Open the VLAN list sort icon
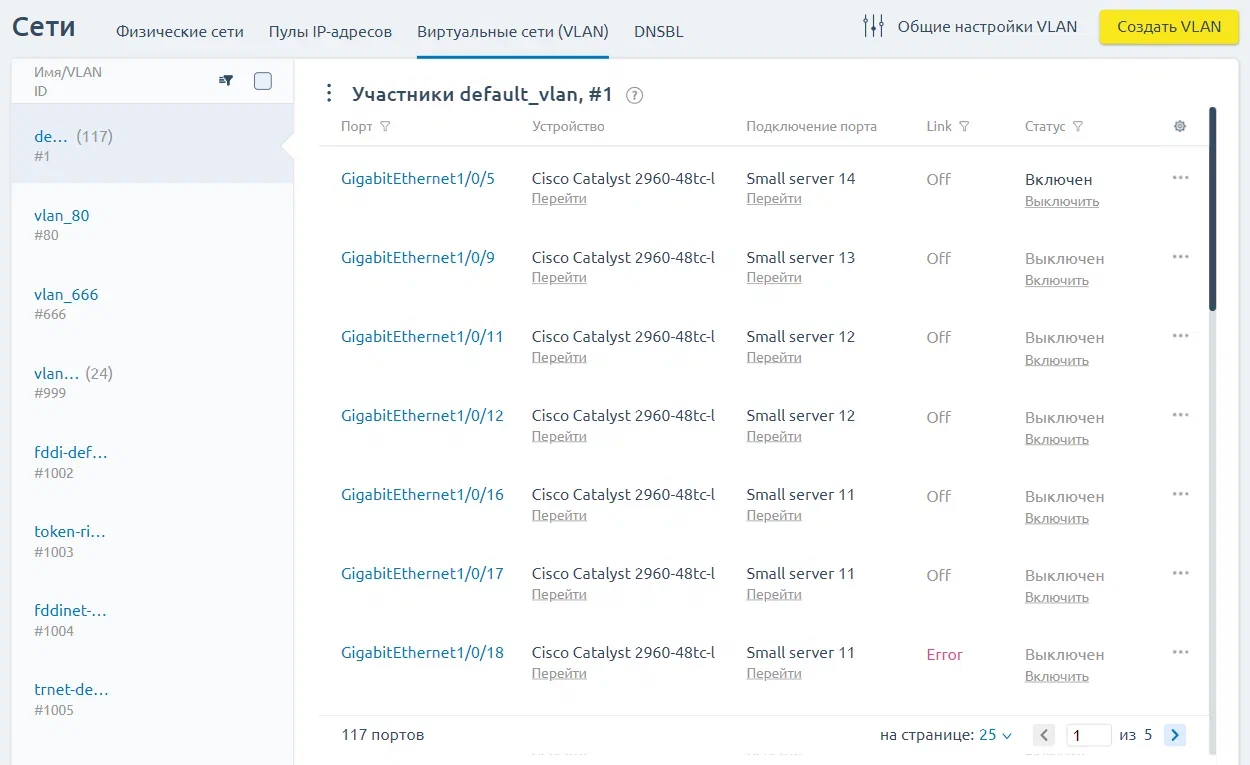 click(225, 80)
